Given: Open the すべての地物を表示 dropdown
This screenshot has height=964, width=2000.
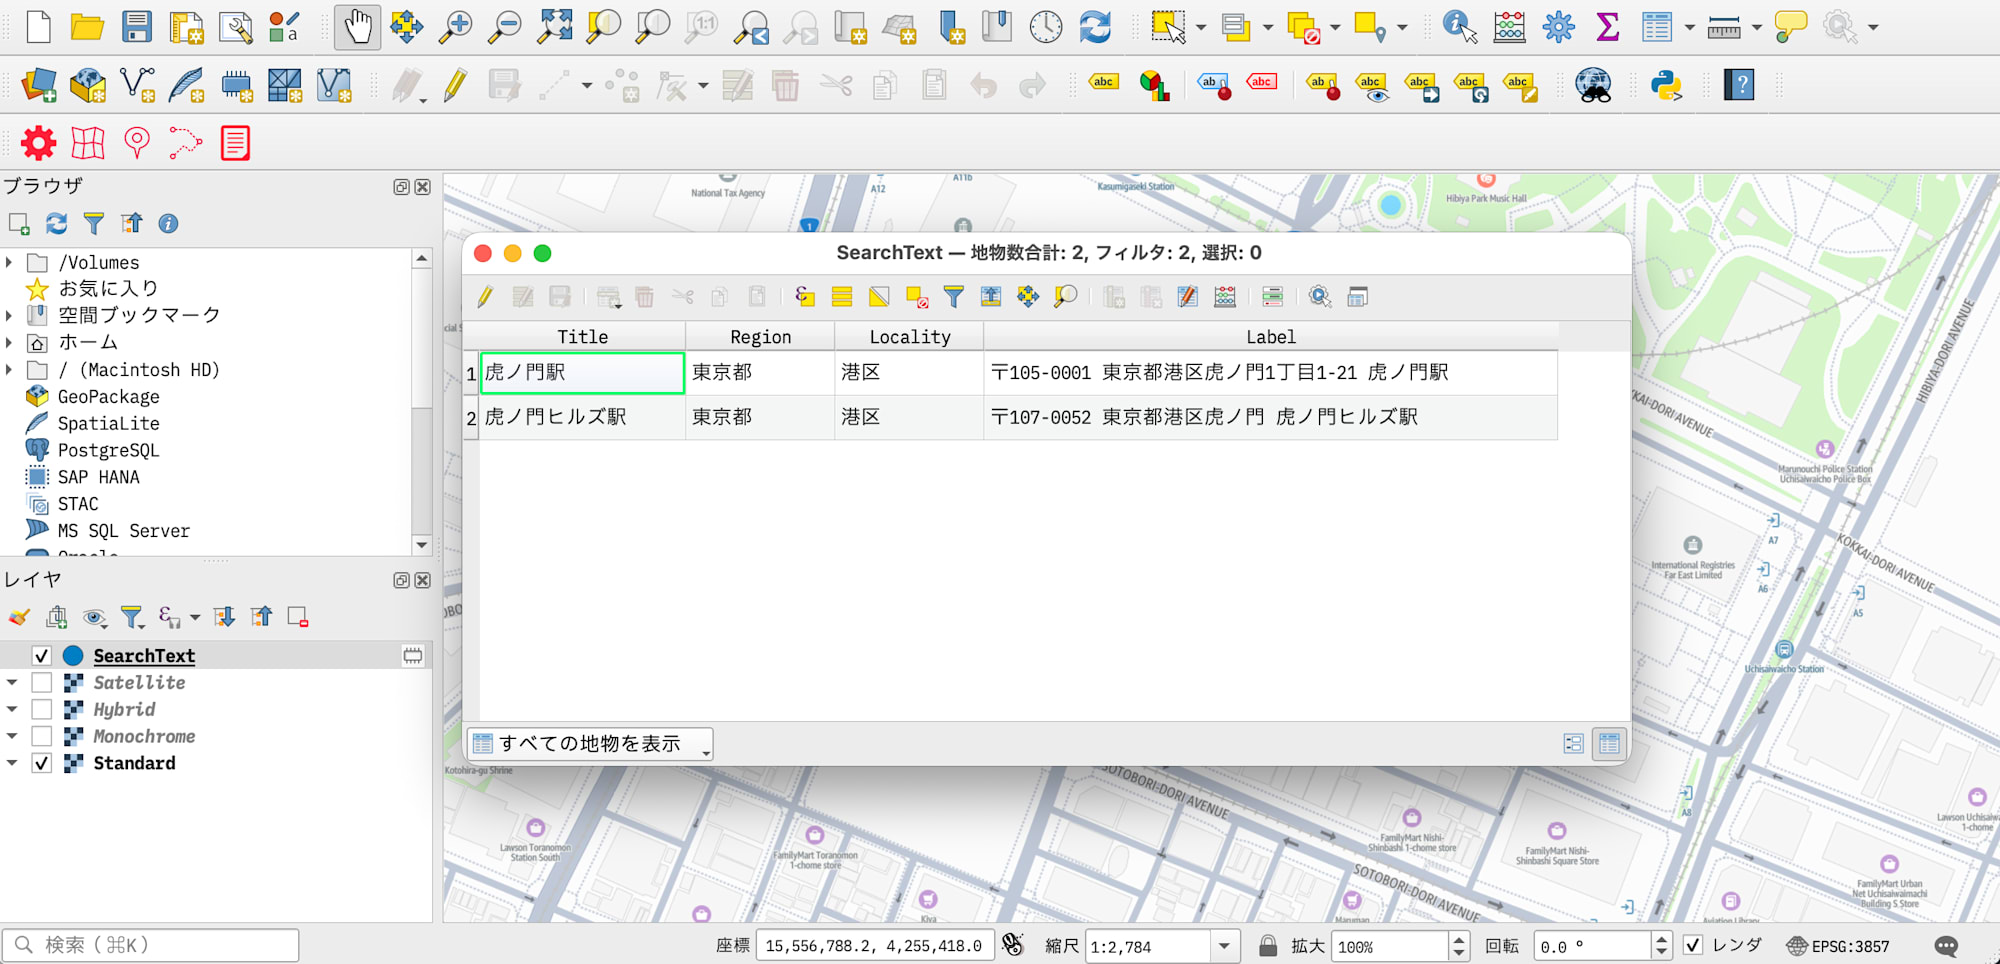Looking at the screenshot, I should click(x=590, y=744).
